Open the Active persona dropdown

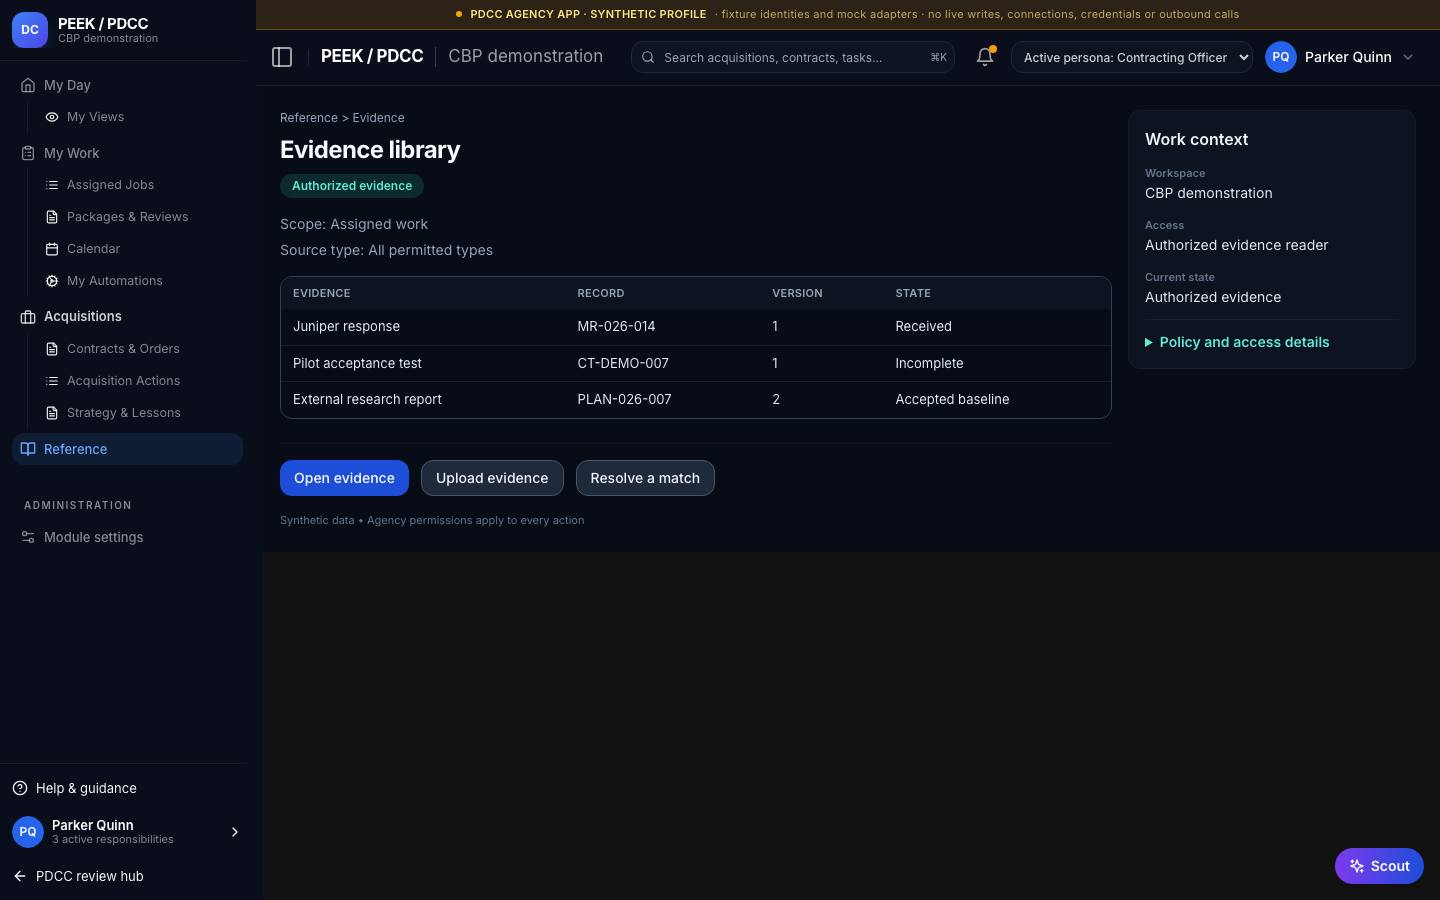(x=1132, y=57)
